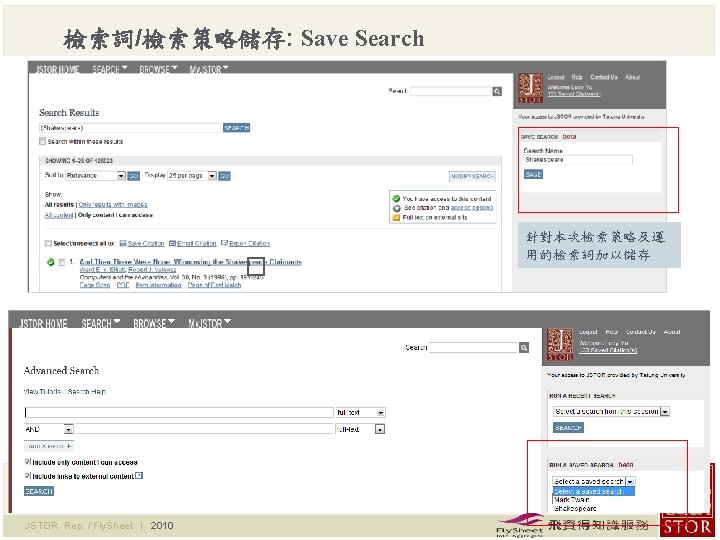Click the magnifier search icon in upper Search Results page
720x540 pixels.
(497, 91)
